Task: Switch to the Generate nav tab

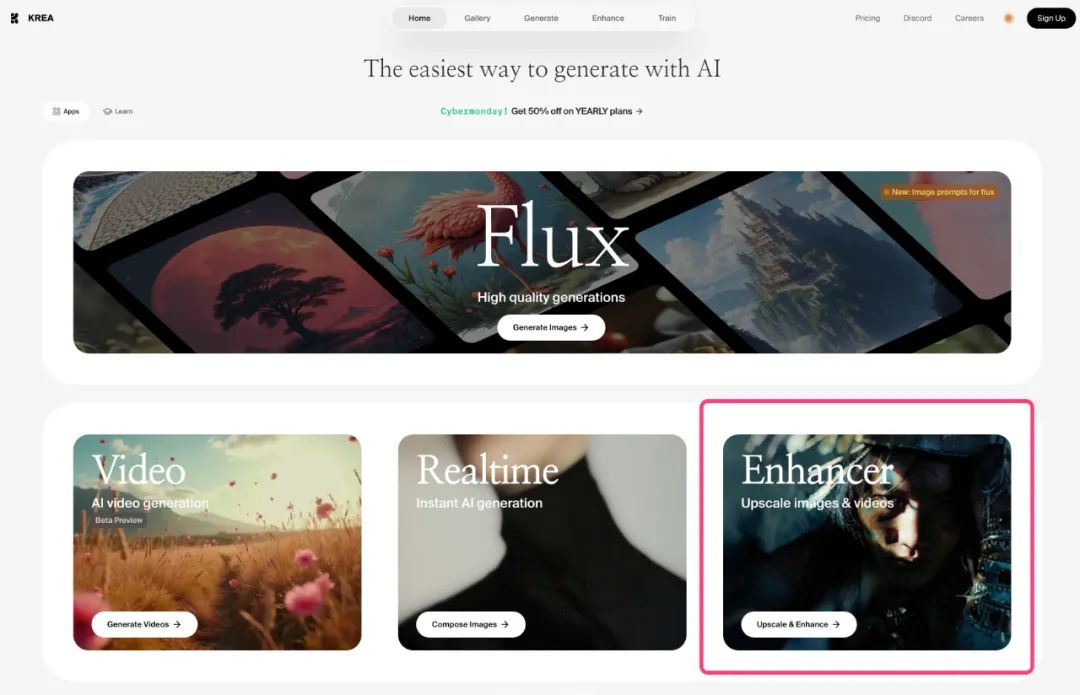Action: coord(541,18)
